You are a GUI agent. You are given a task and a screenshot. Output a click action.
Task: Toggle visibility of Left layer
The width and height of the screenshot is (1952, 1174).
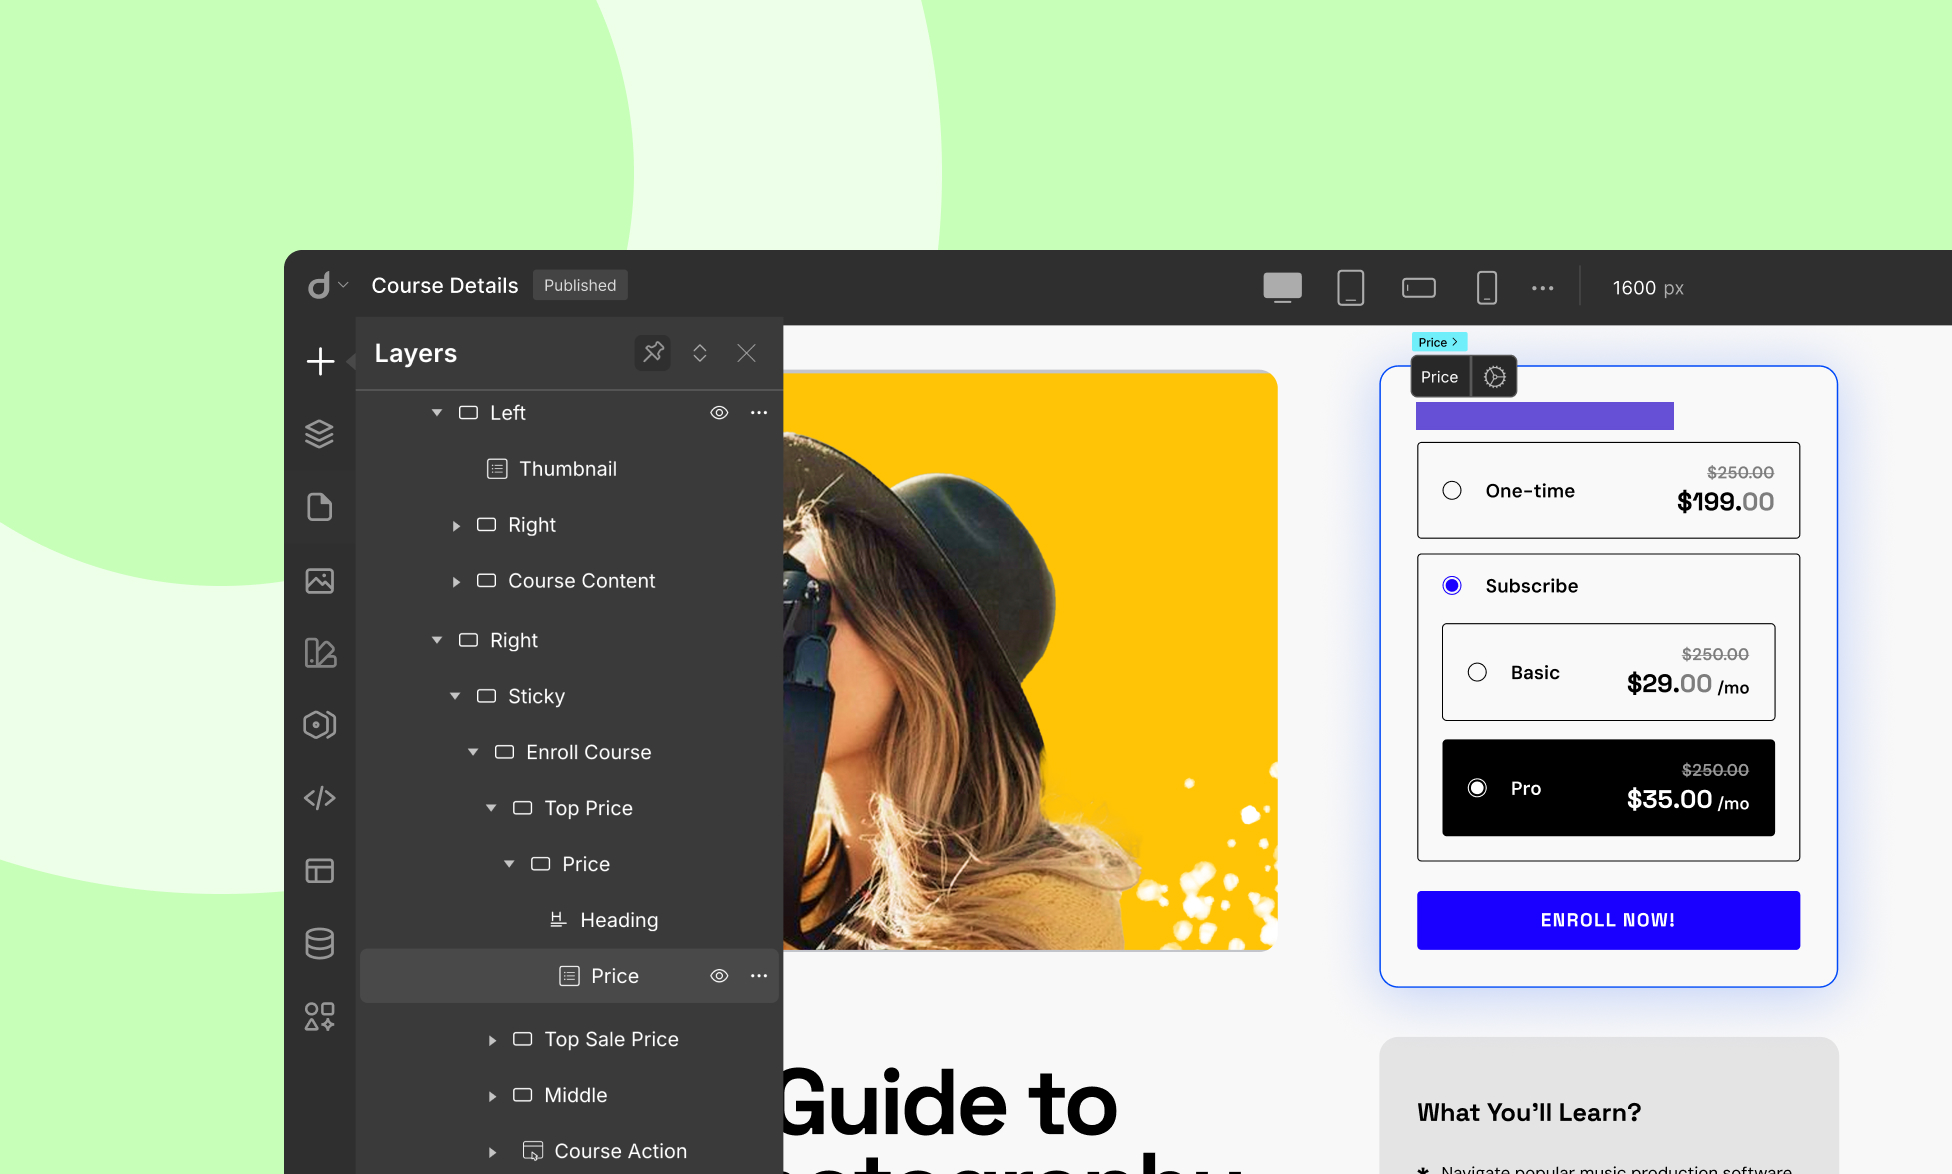[x=719, y=413]
